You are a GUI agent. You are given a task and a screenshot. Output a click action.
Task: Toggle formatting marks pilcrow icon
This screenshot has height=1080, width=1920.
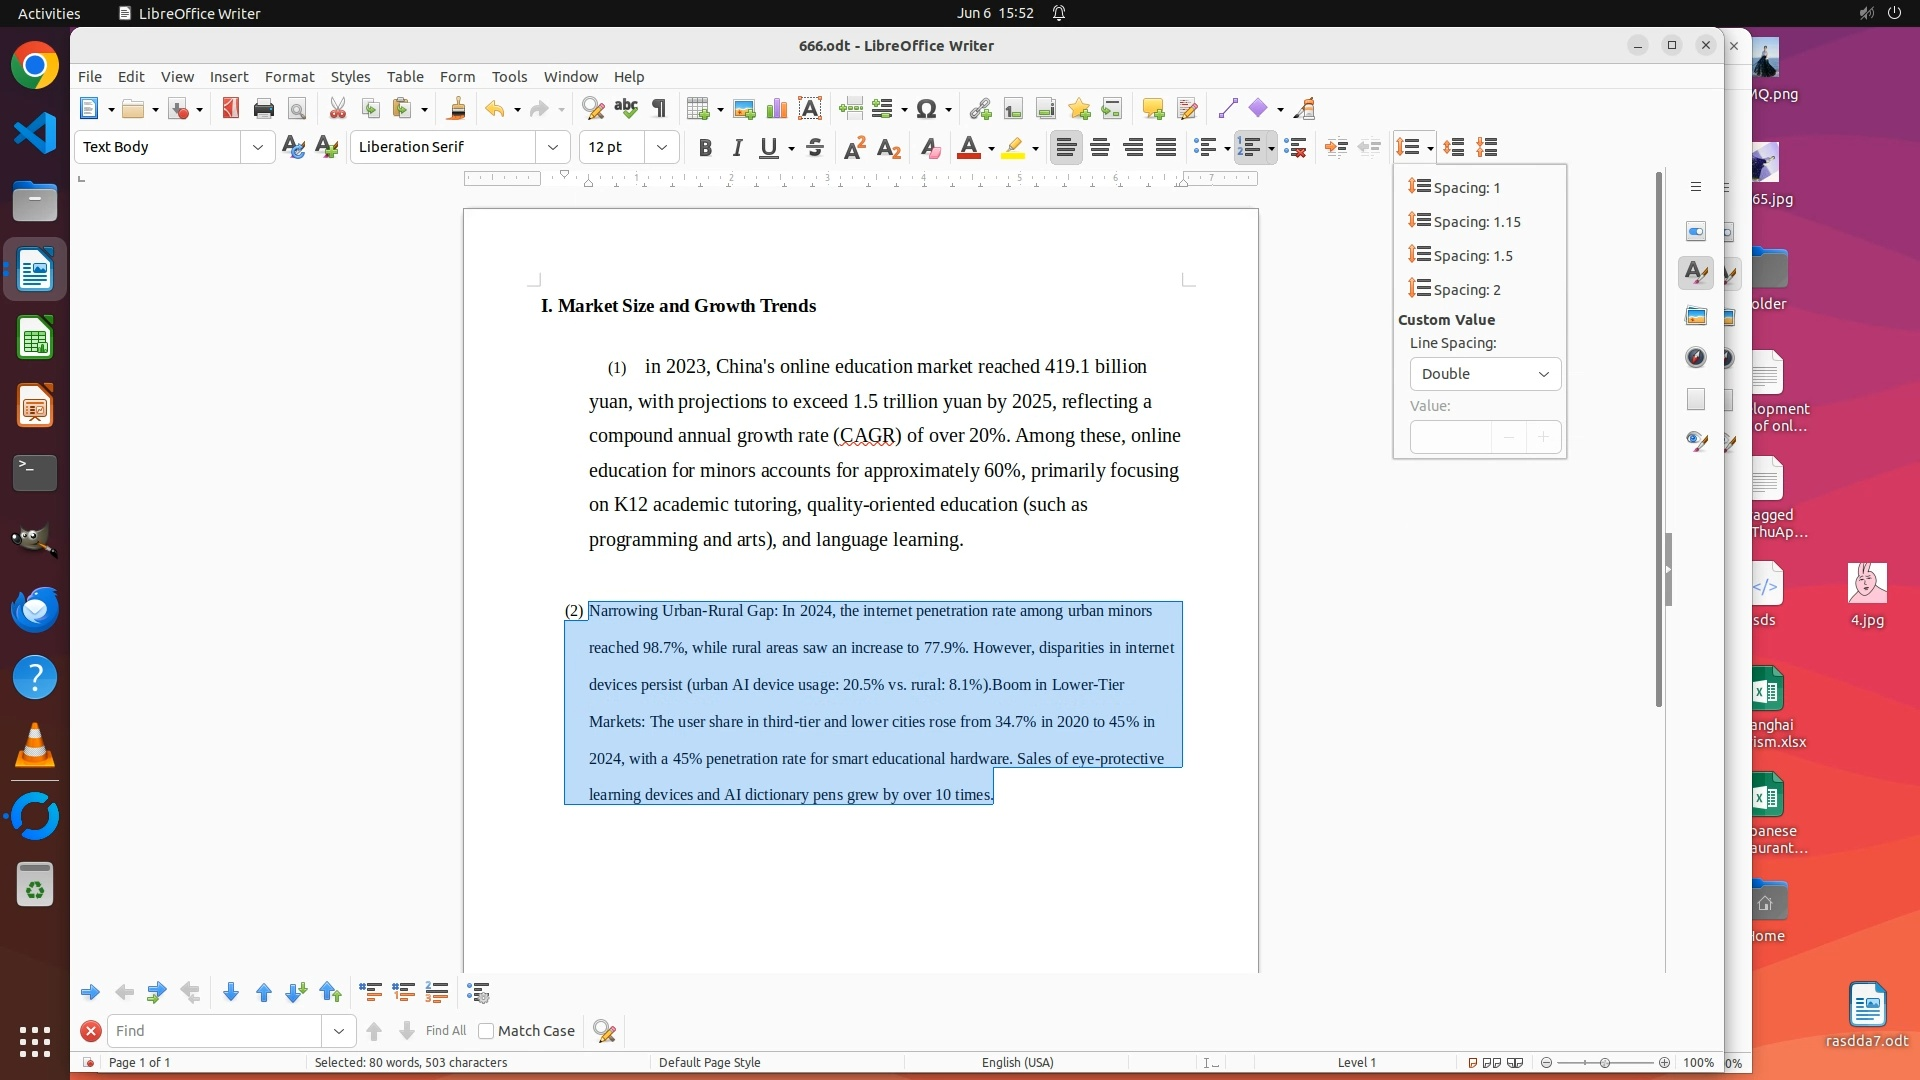point(659,109)
